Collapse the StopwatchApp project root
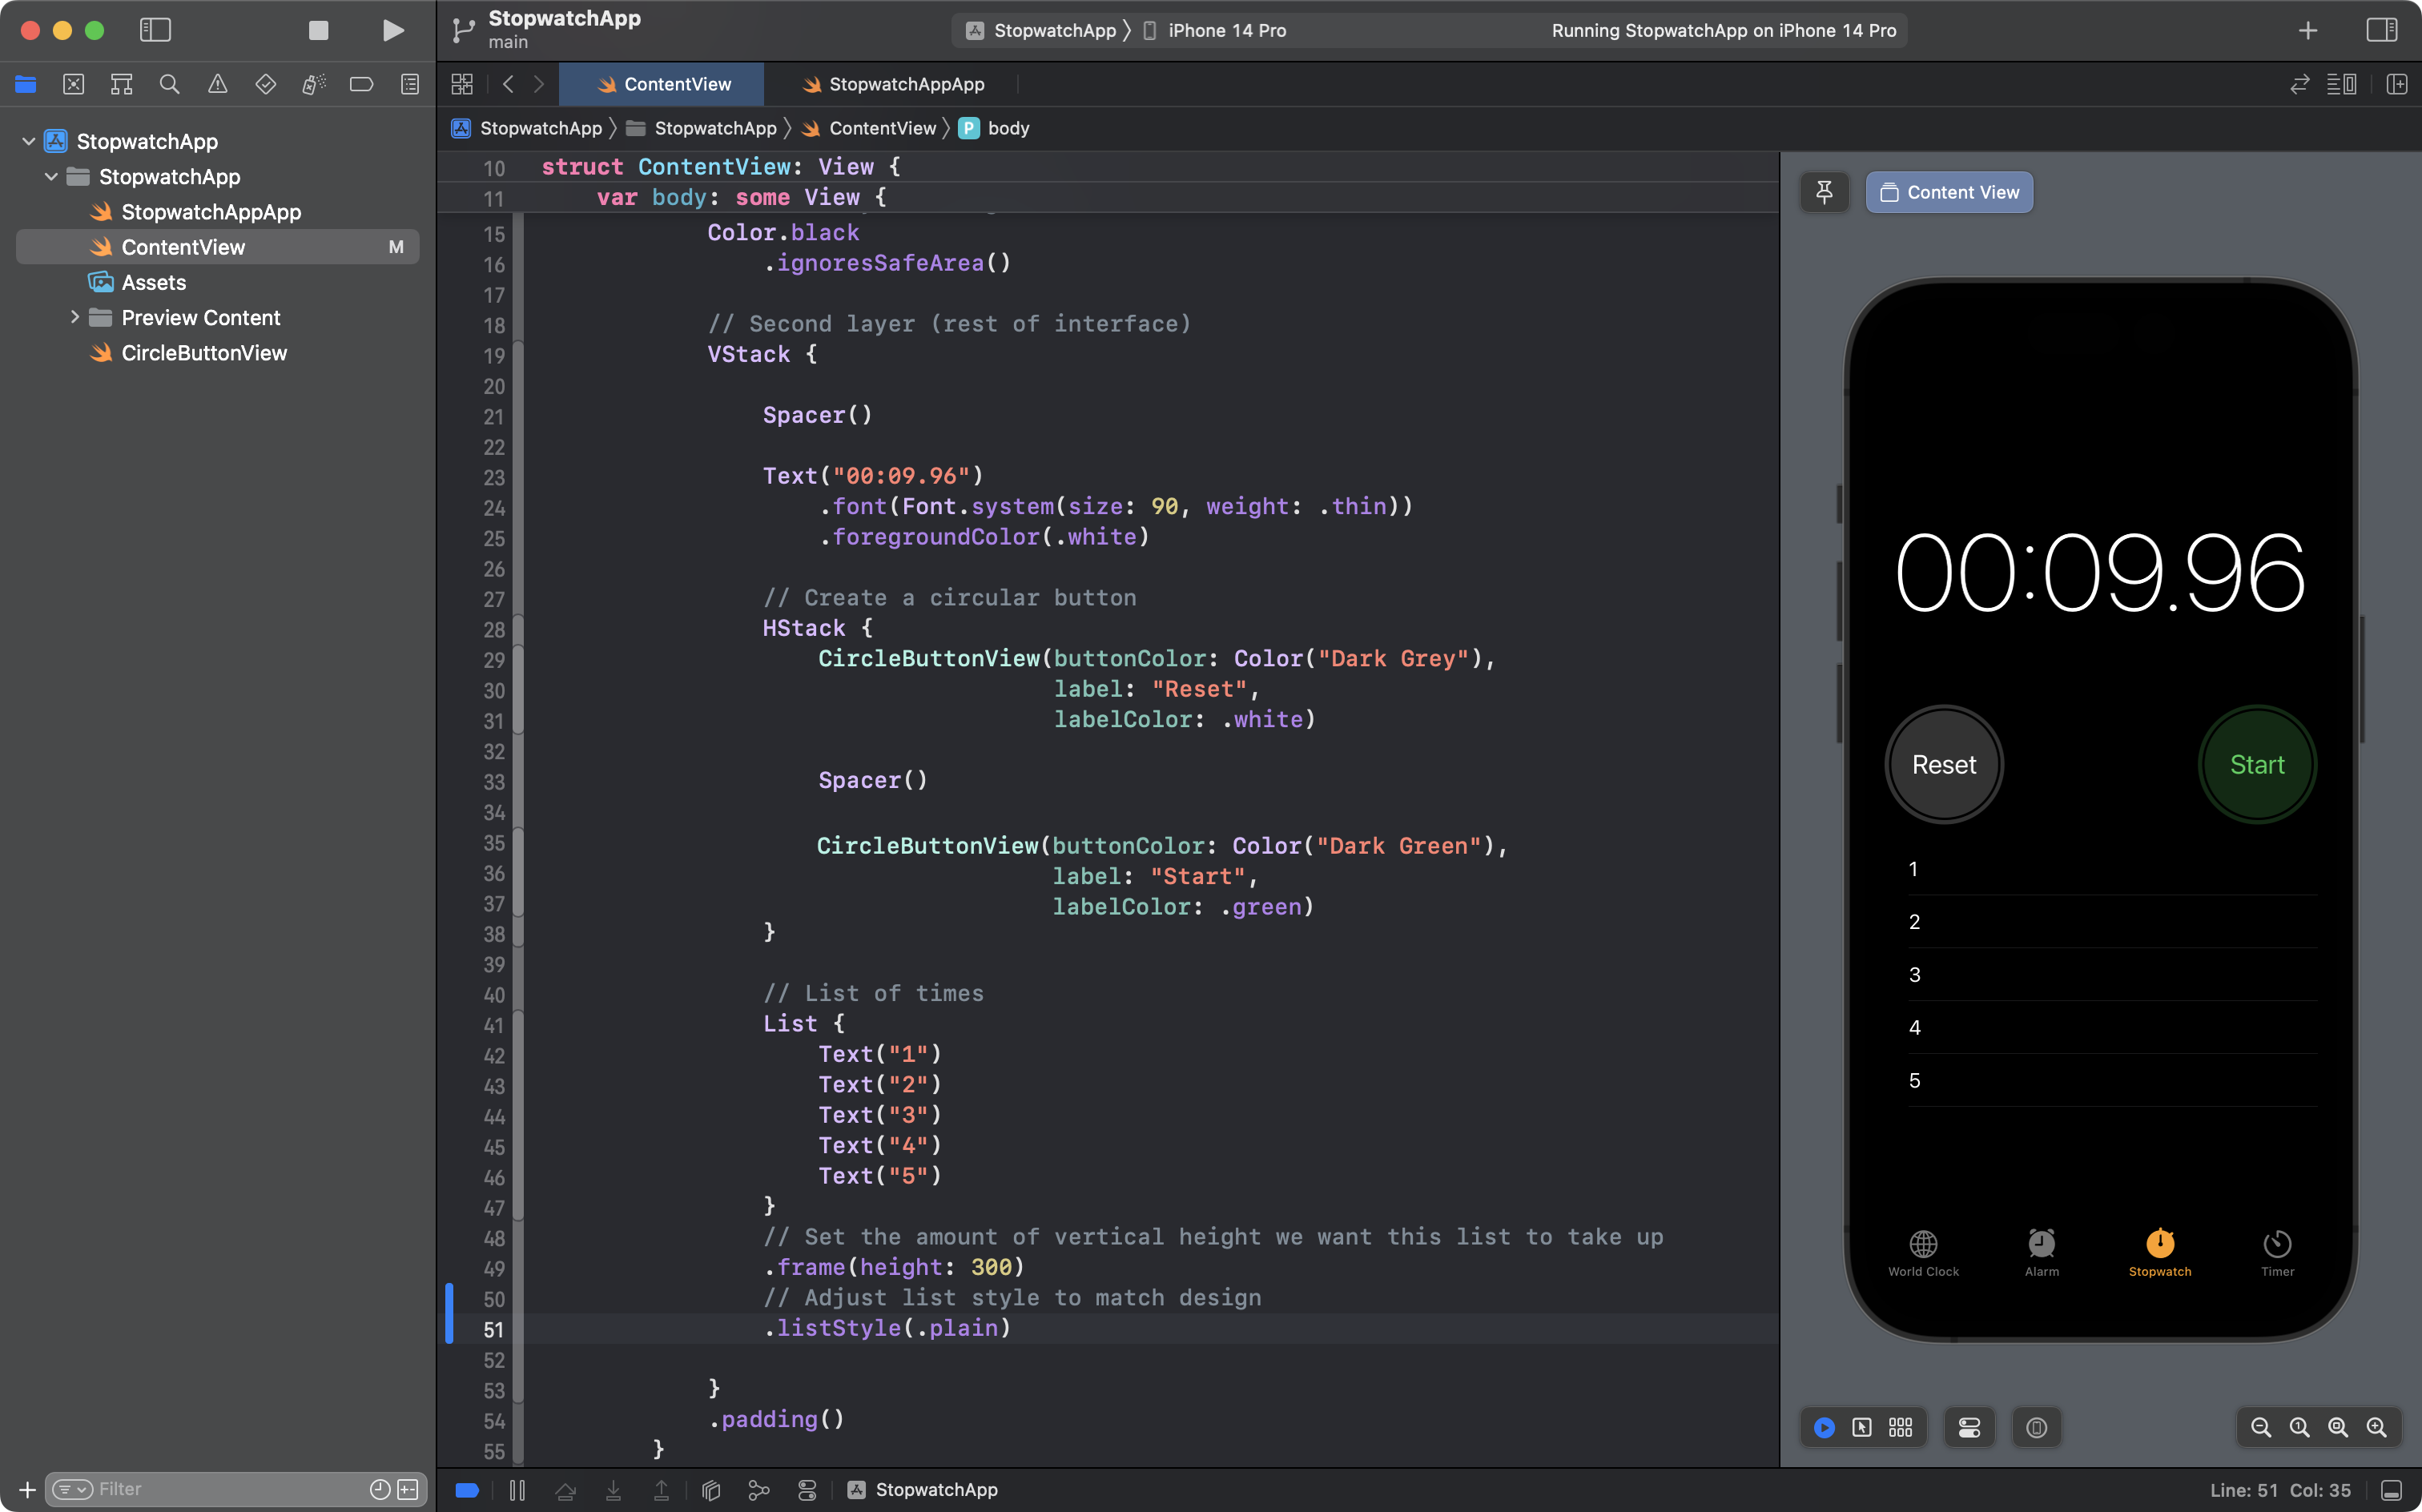Image resolution: width=2422 pixels, height=1512 pixels. coord(28,141)
